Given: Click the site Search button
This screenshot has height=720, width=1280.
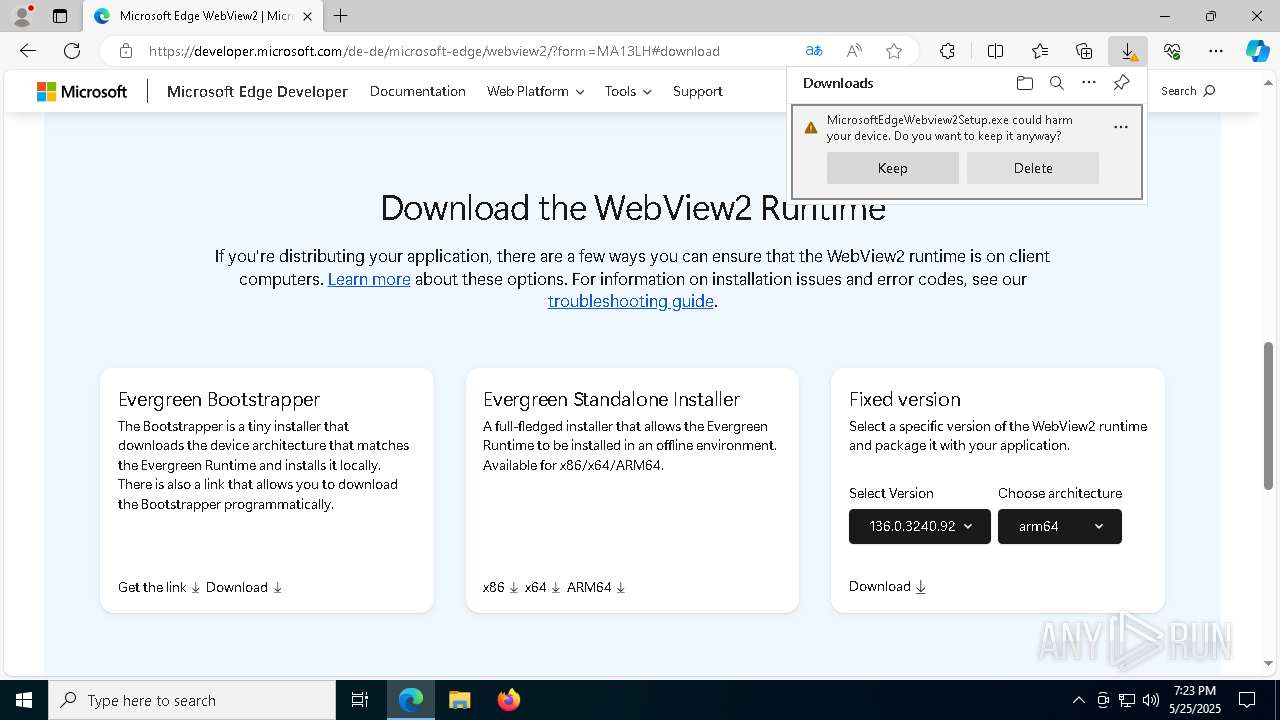Looking at the screenshot, I should (x=1188, y=91).
